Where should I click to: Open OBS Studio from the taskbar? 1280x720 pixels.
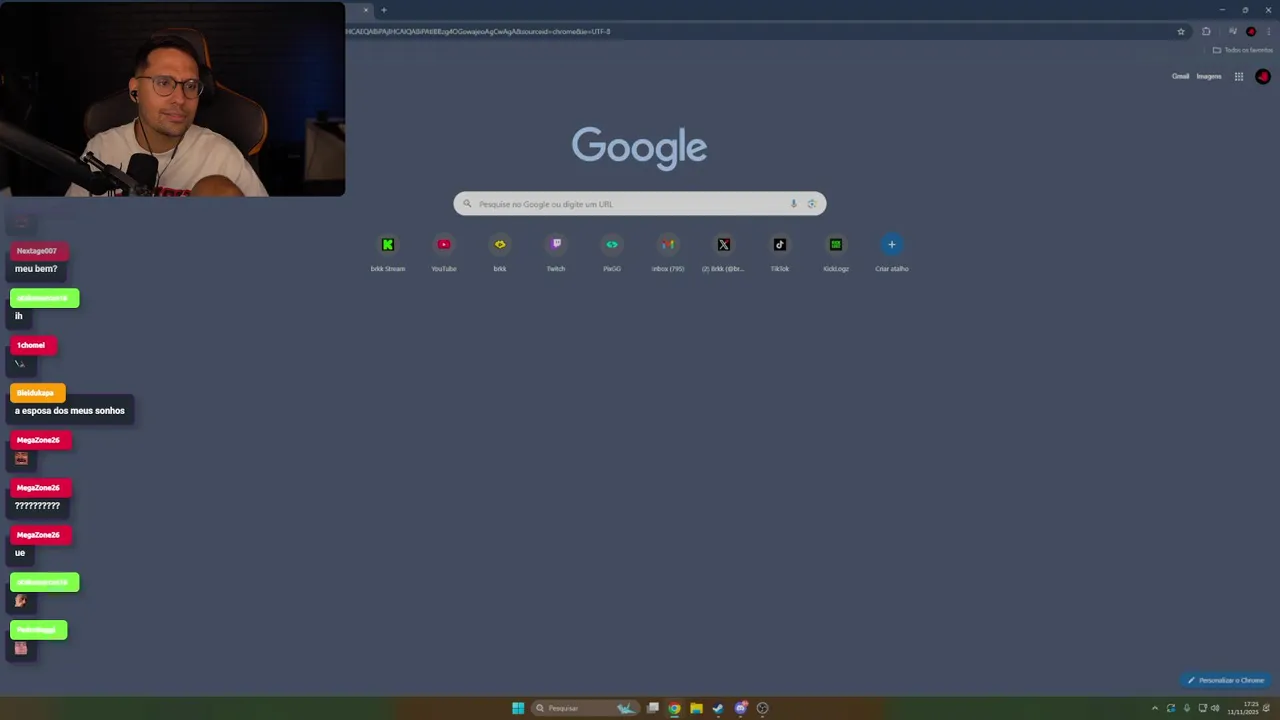762,708
